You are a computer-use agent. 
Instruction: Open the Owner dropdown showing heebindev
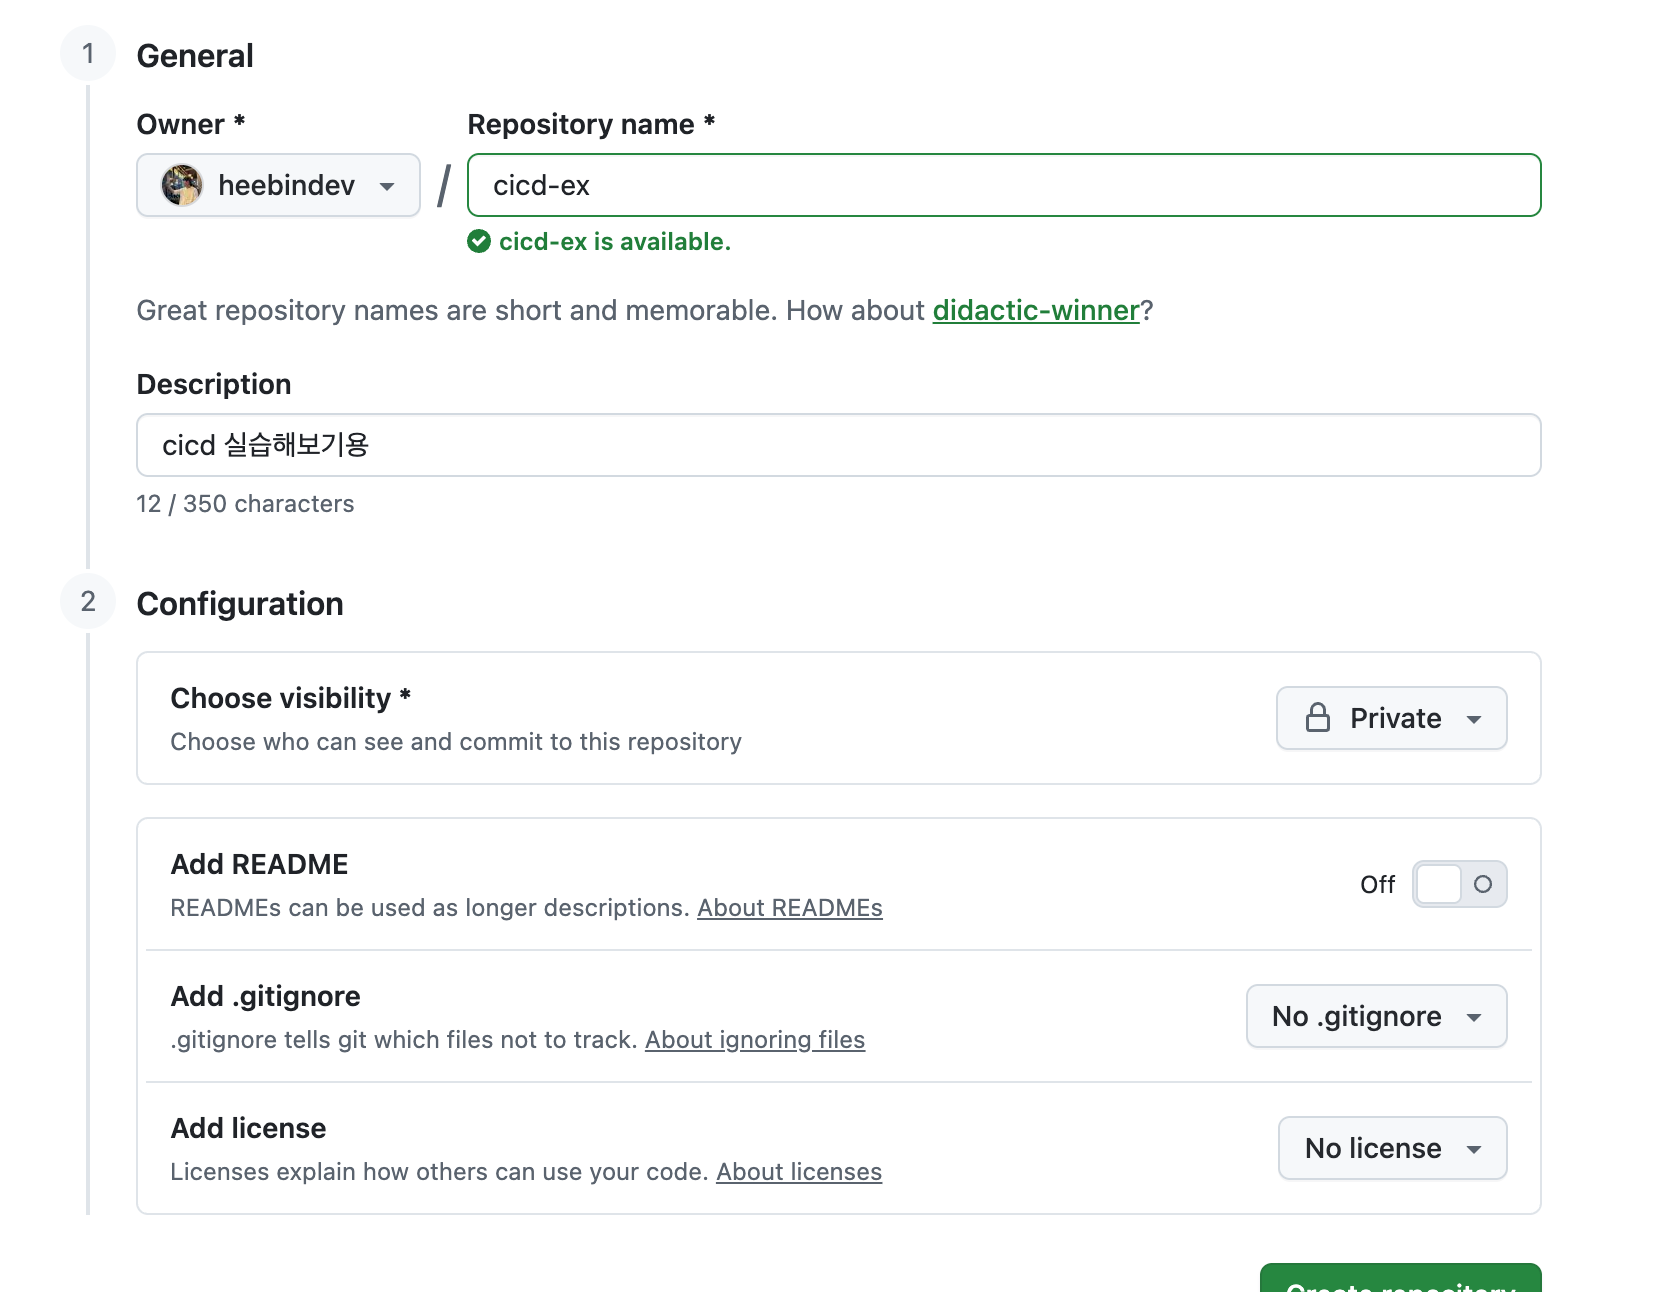click(278, 185)
